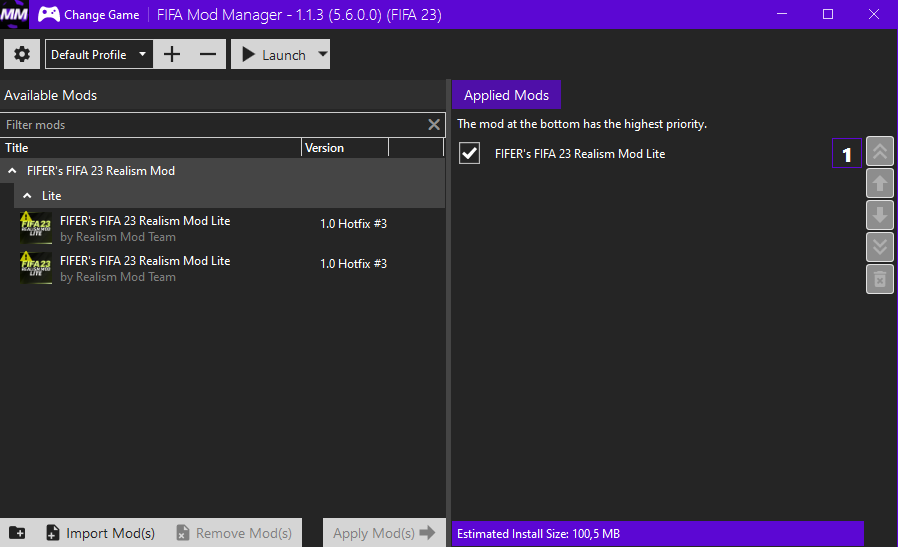Sort mods by Title column

pyautogui.click(x=151, y=148)
